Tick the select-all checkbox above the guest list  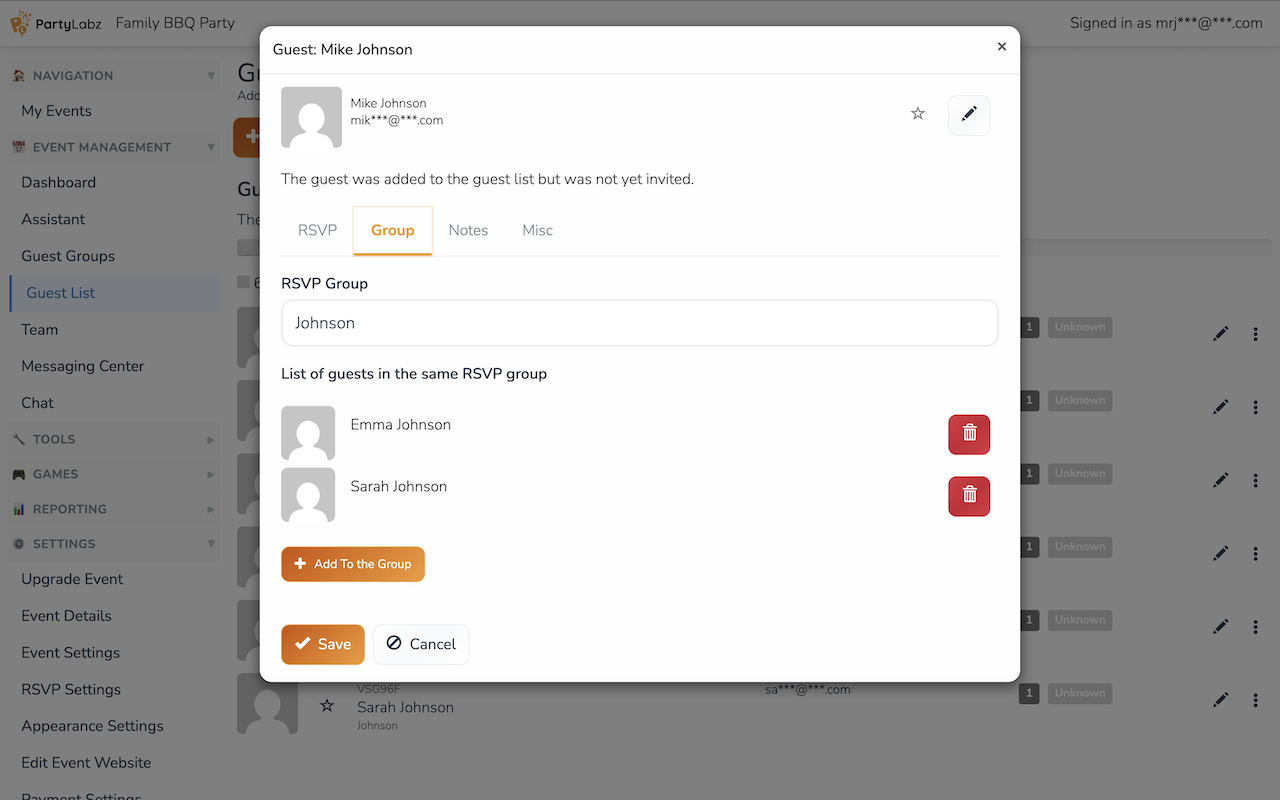(x=243, y=283)
